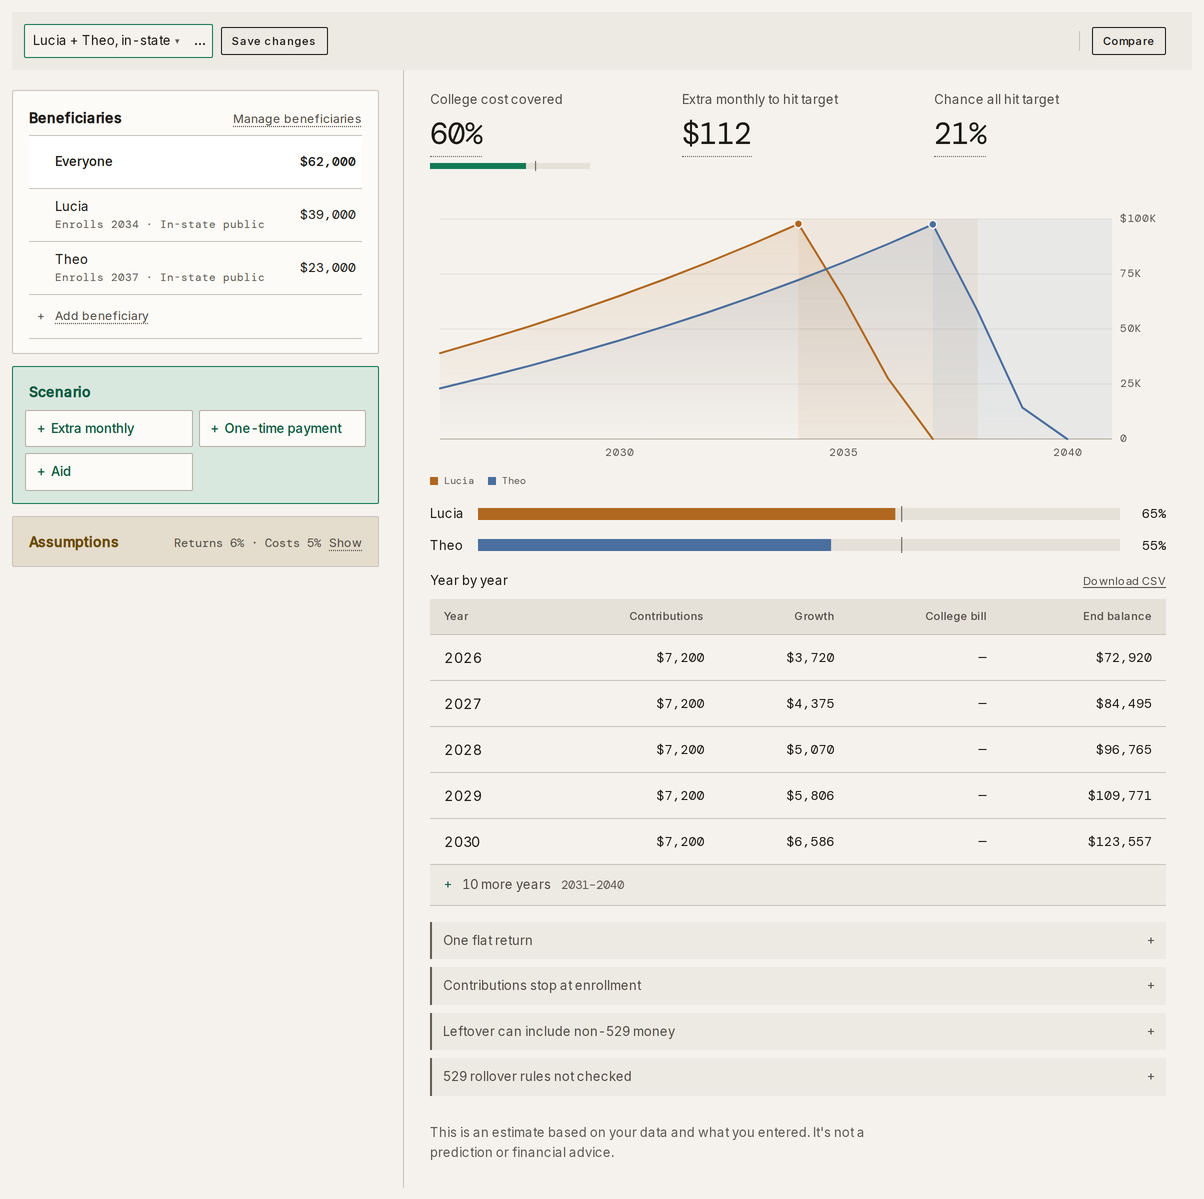Add a One-time payment scenario
Image resolution: width=1204 pixels, height=1199 pixels.
282,428
